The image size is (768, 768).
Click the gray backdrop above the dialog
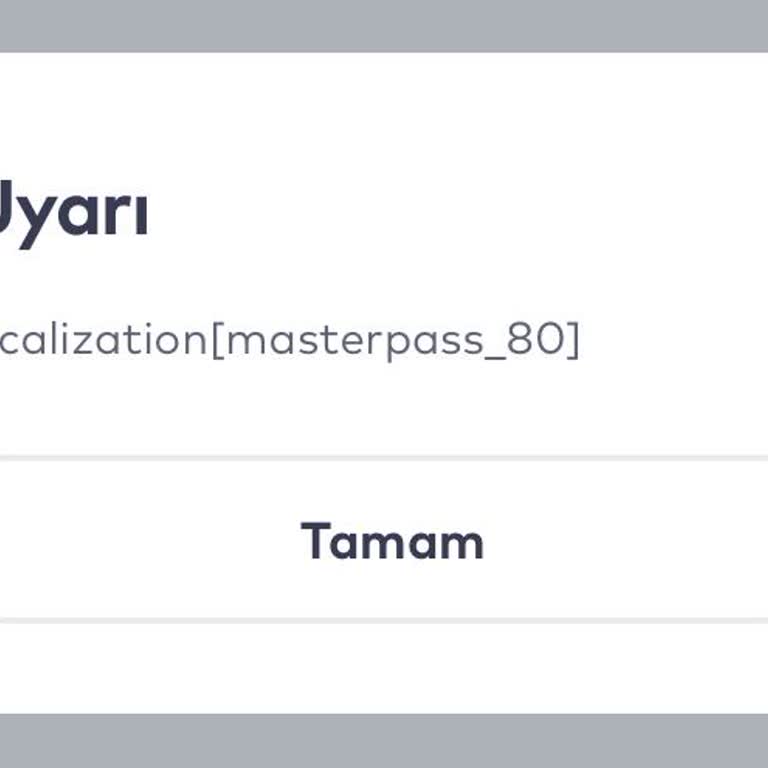[384, 24]
